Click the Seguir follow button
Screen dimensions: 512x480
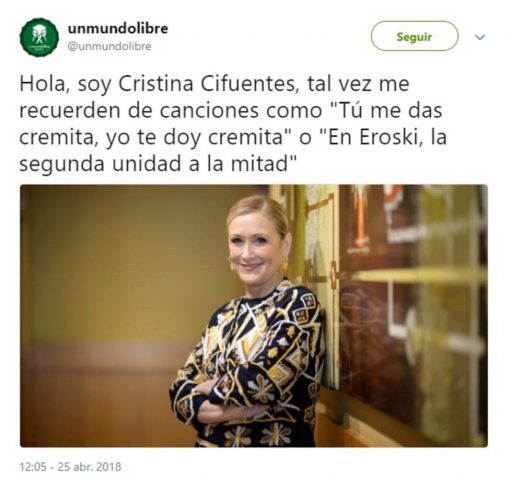(x=414, y=36)
